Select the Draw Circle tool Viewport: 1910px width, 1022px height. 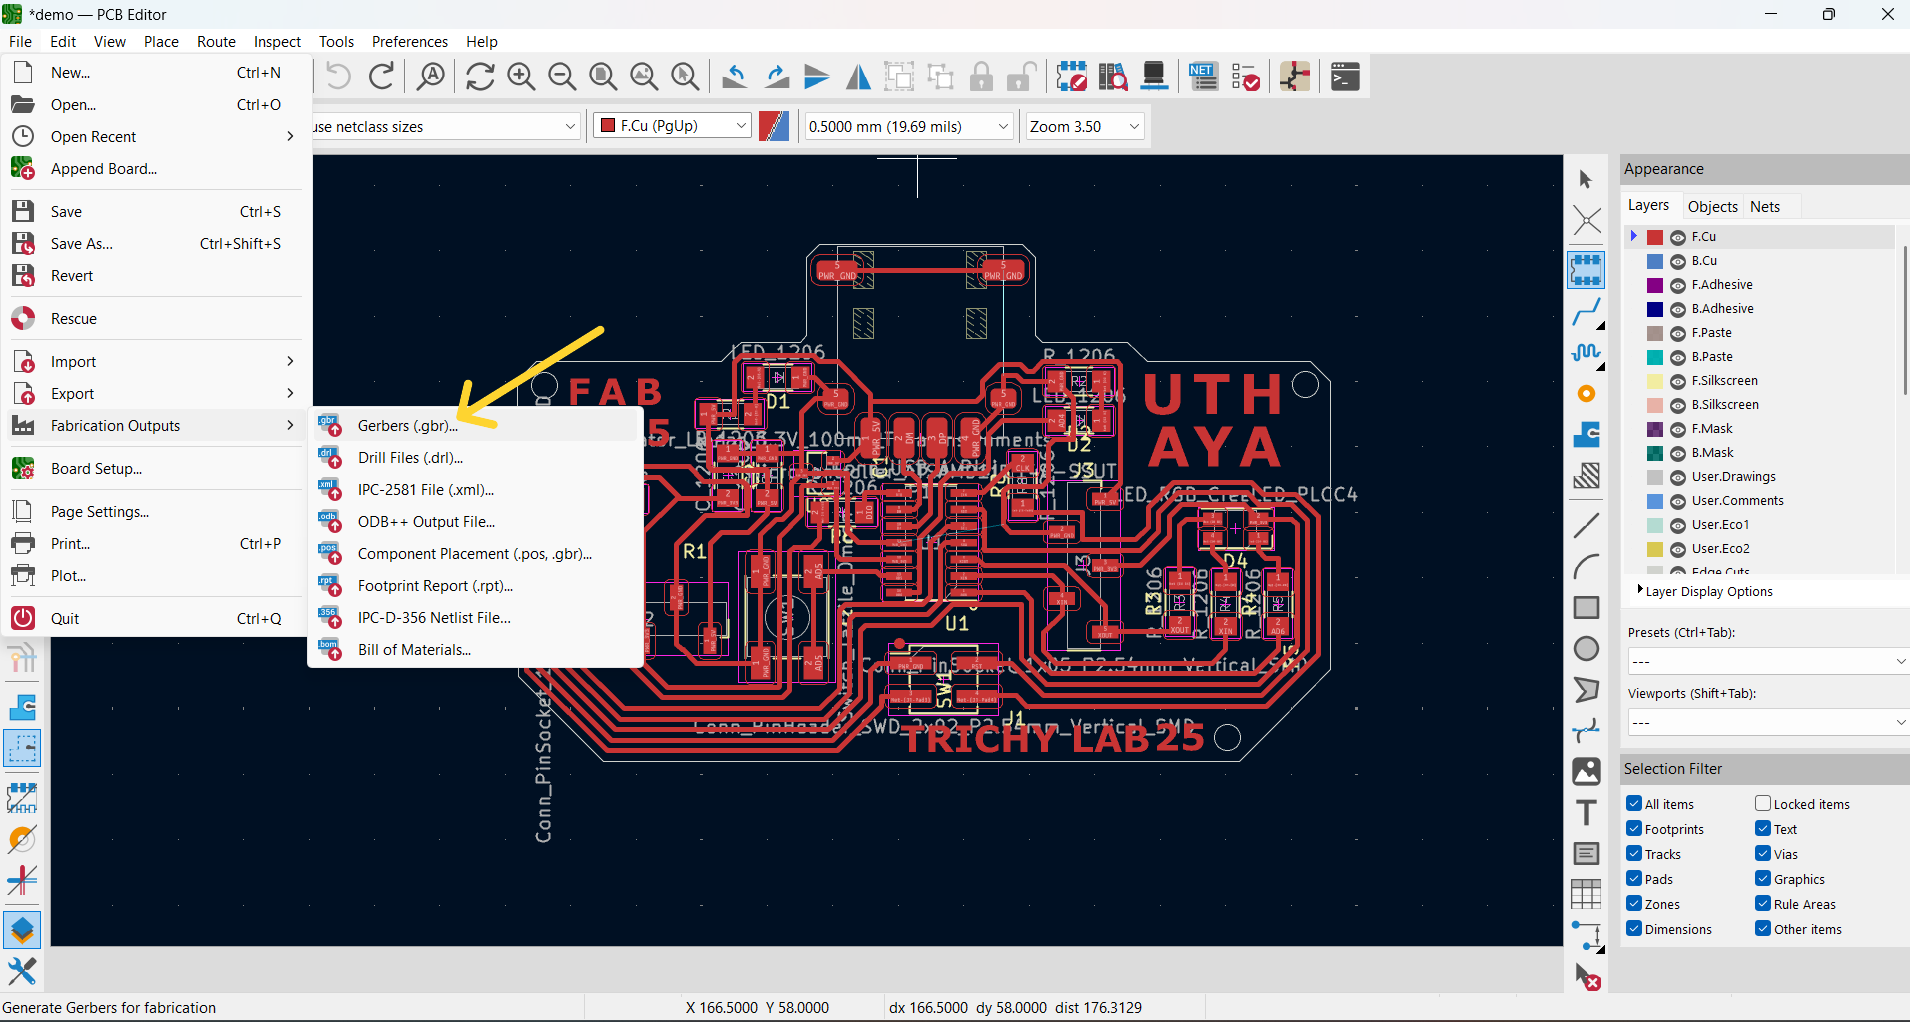point(1586,649)
